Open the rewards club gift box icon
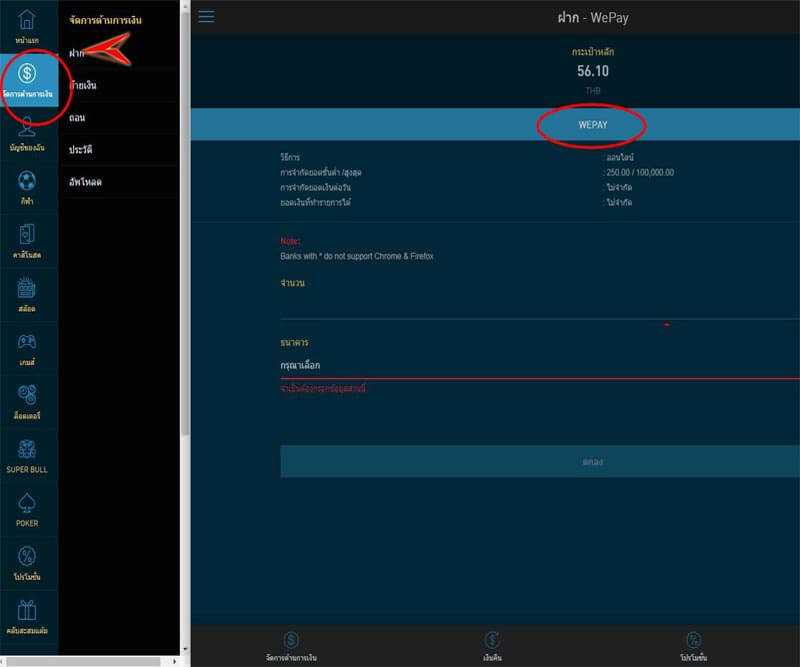The width and height of the screenshot is (800, 667). pyautogui.click(x=27, y=610)
